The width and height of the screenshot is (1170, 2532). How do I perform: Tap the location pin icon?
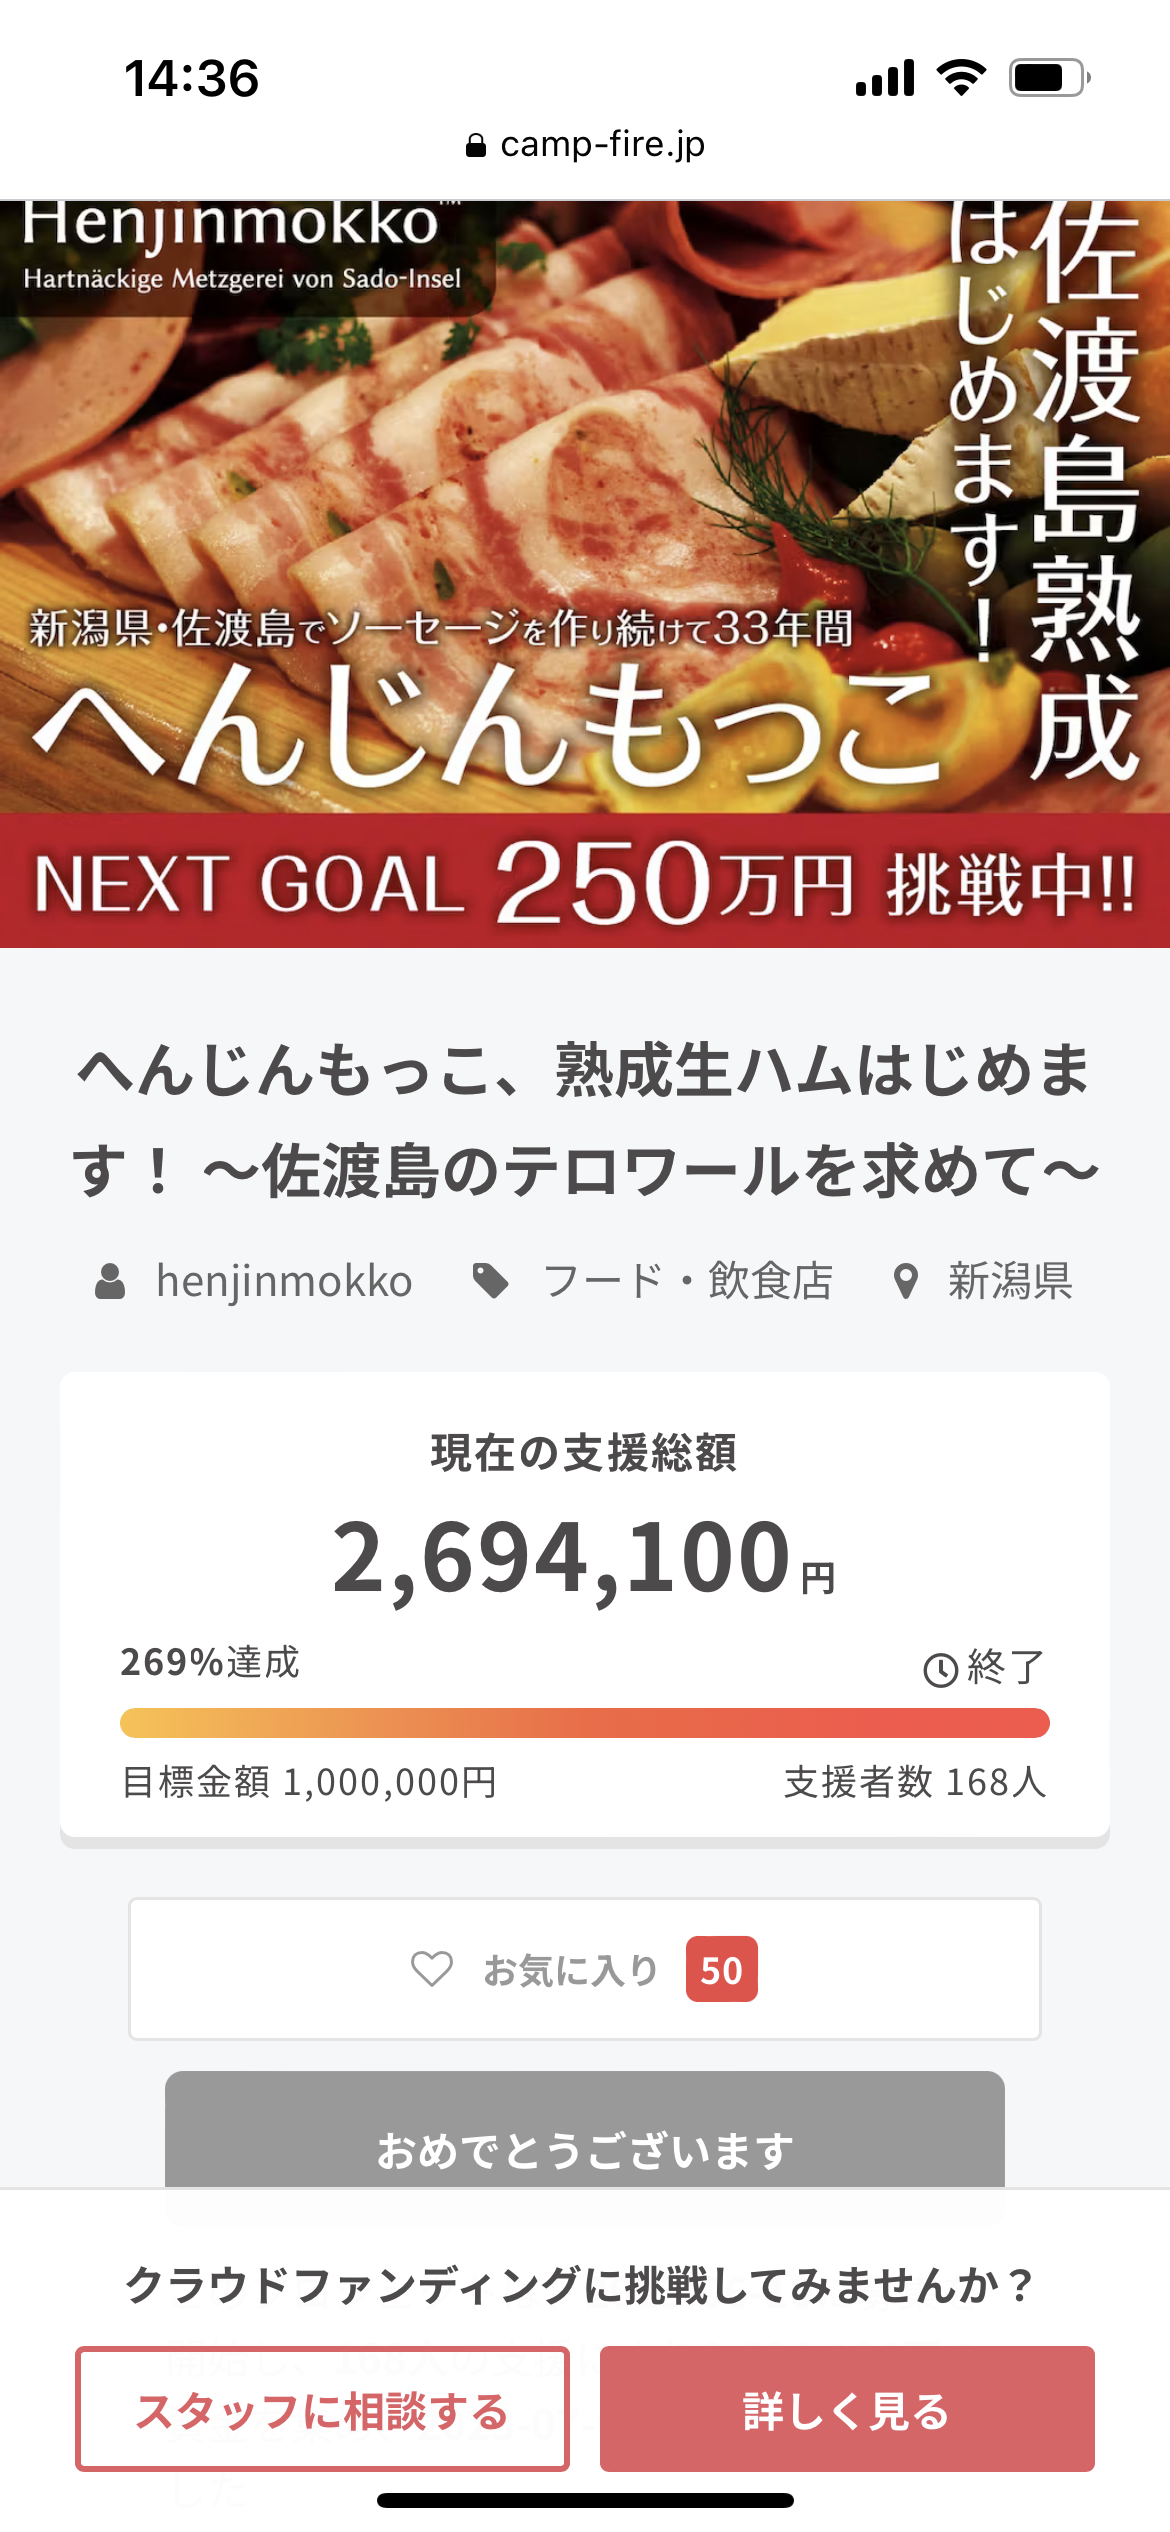(x=906, y=1281)
